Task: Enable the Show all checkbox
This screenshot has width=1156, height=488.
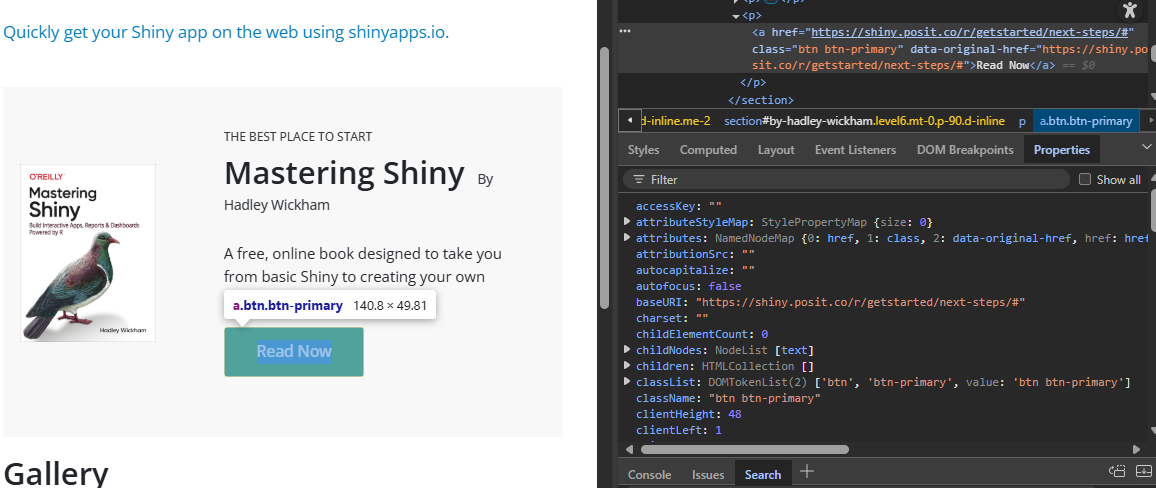Action: click(1084, 179)
